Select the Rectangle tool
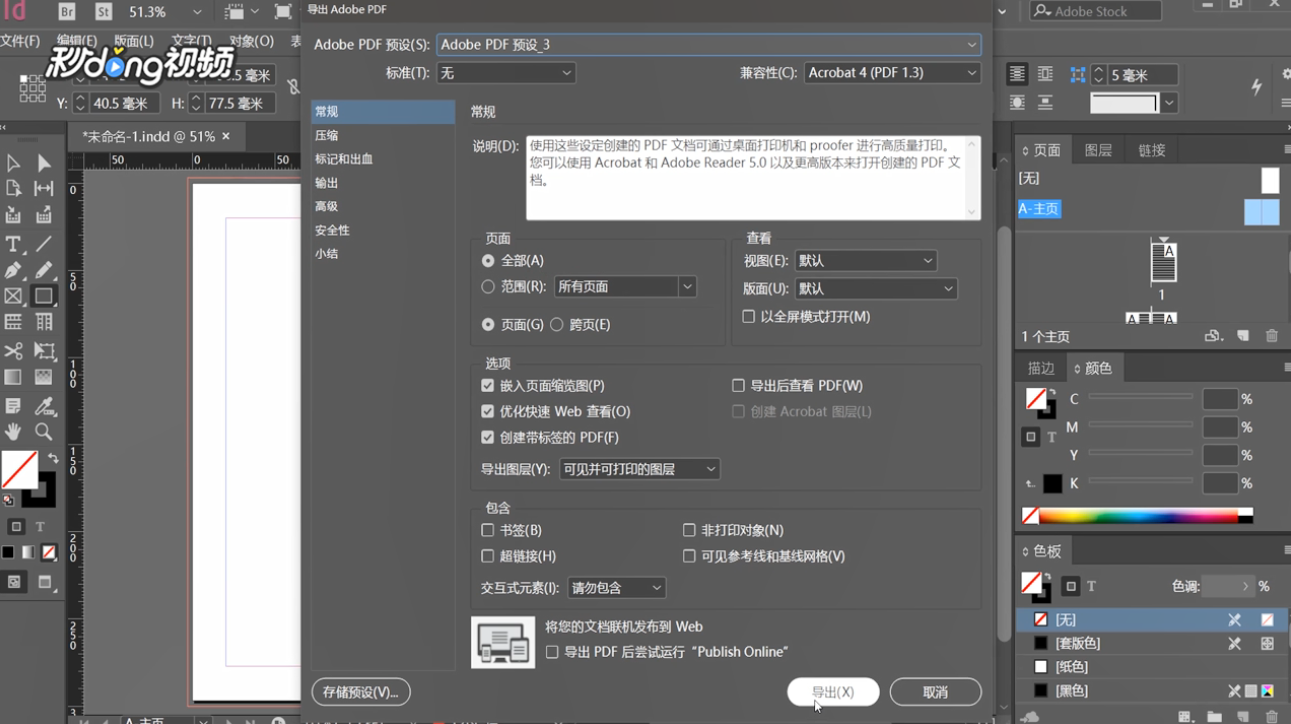This screenshot has width=1291, height=724. 44,296
